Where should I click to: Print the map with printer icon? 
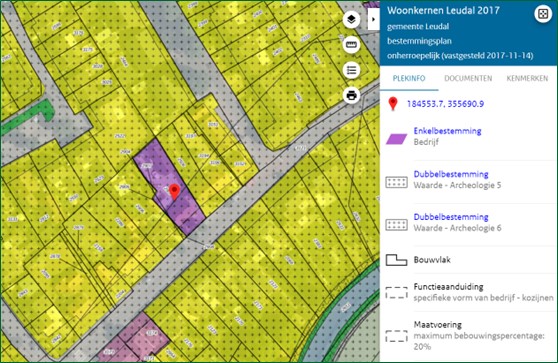[x=352, y=95]
